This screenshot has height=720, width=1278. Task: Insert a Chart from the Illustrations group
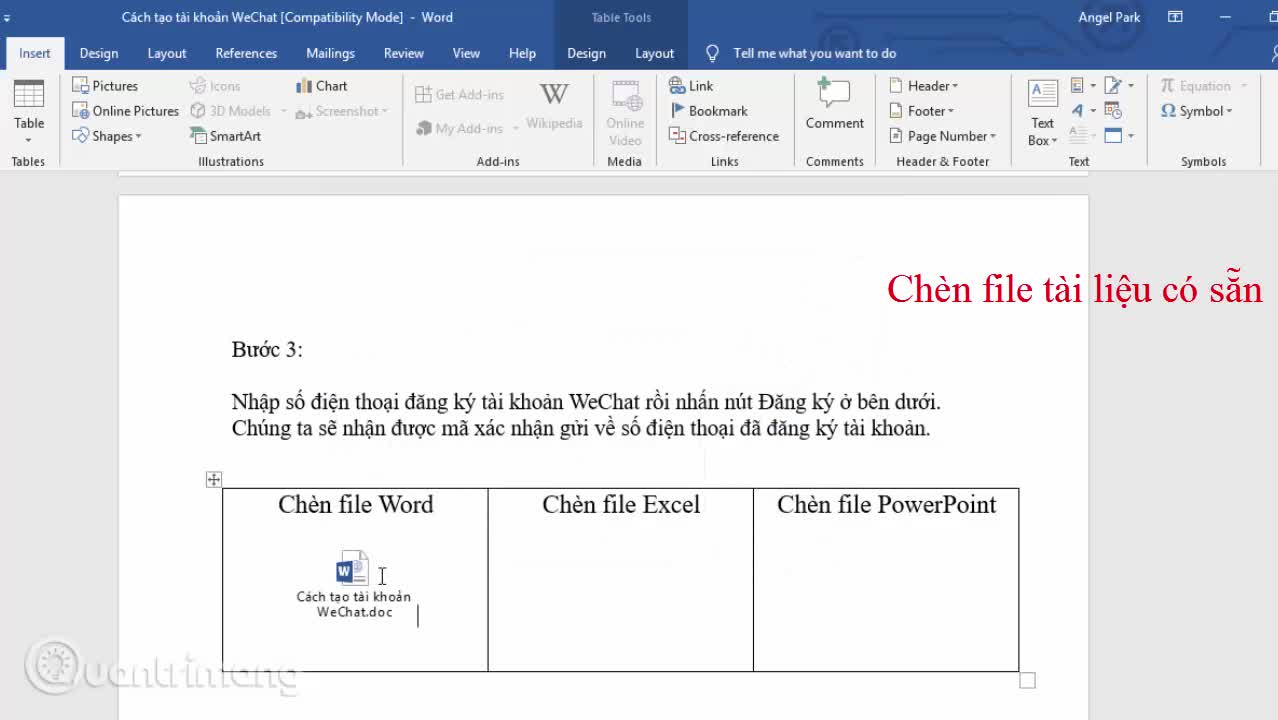point(322,86)
